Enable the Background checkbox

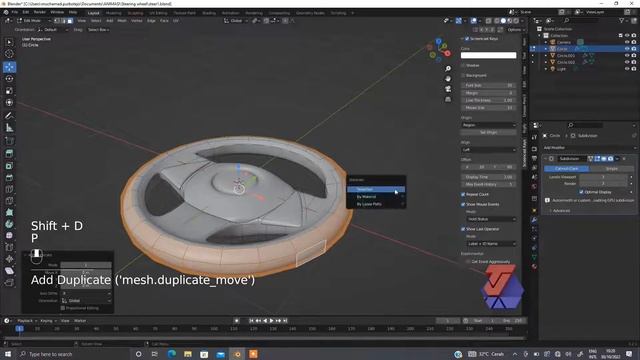coord(463,76)
